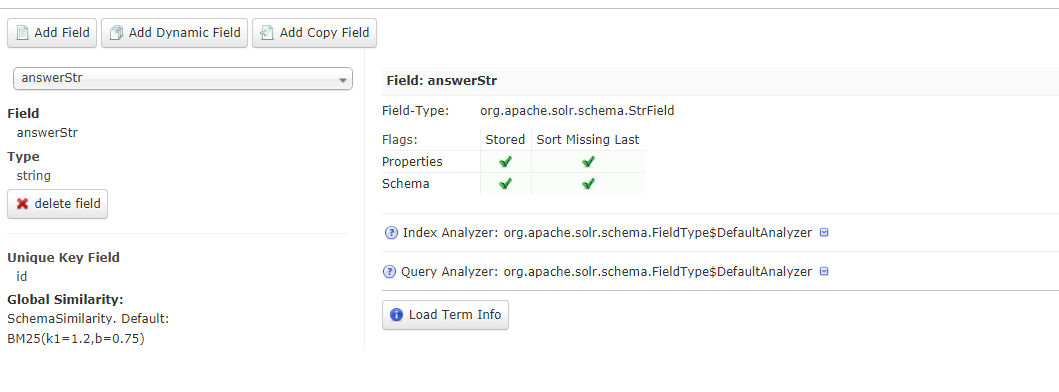Click the Add Field document icon
The image size is (1059, 392).
(22, 32)
